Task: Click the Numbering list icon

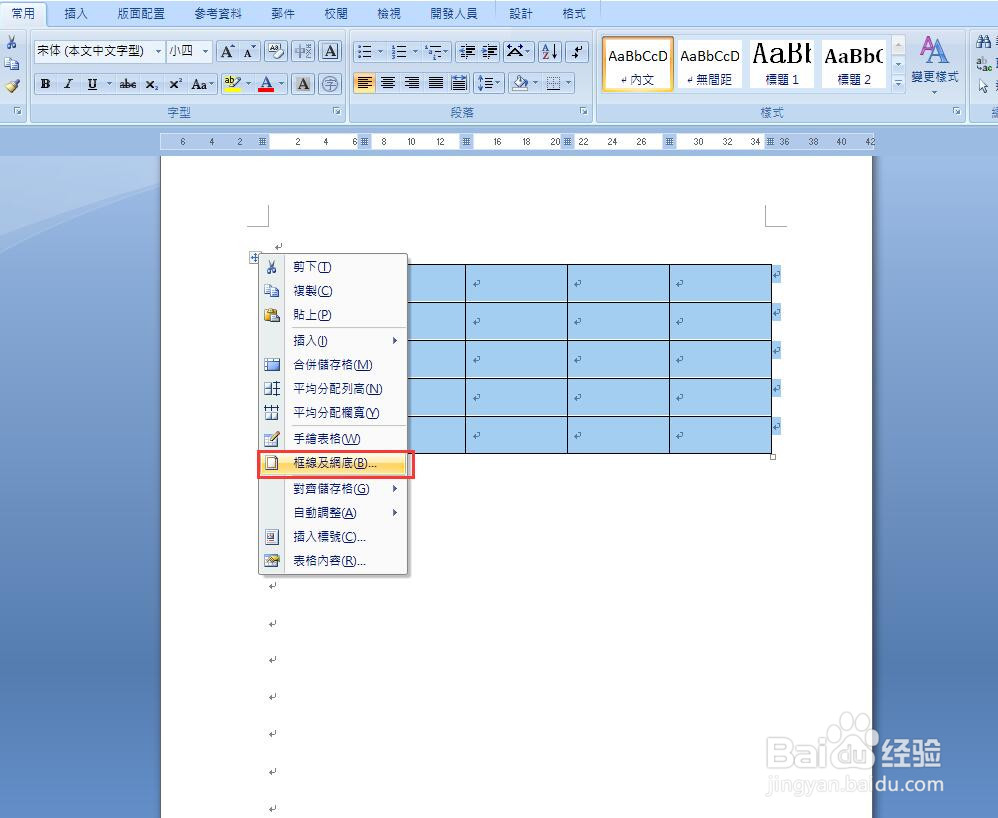Action: [399, 52]
